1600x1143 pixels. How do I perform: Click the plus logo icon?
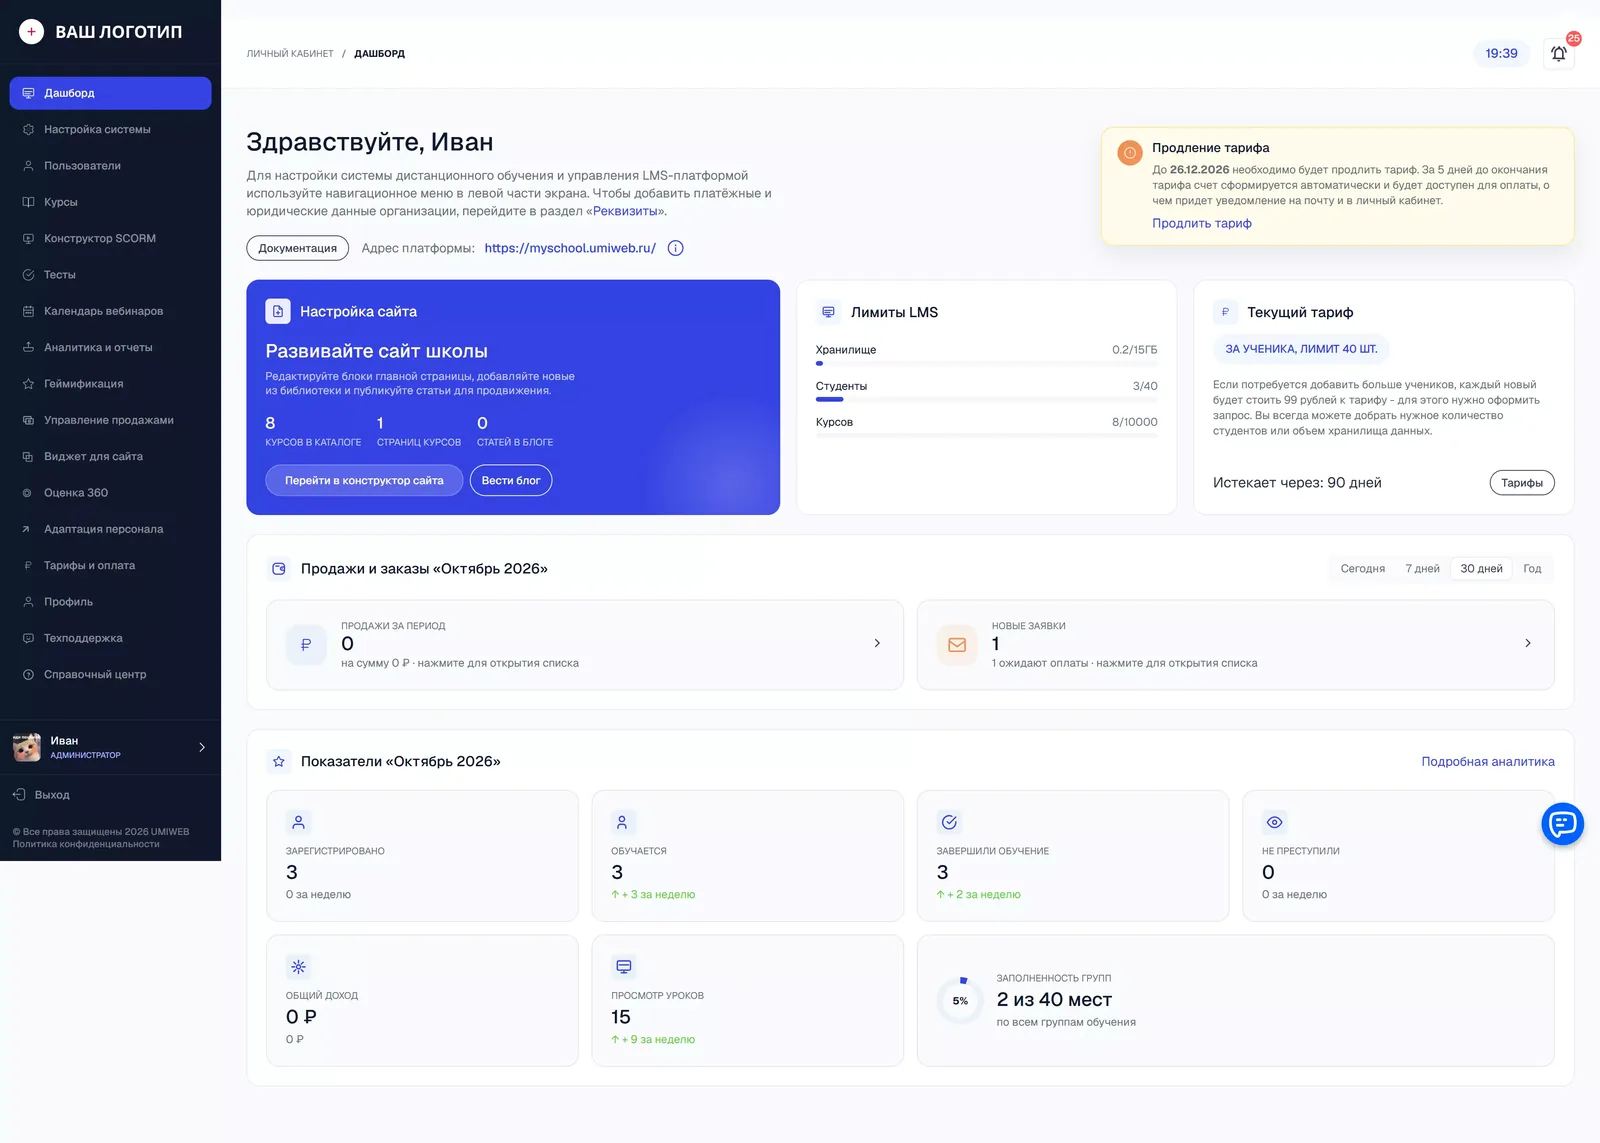[x=31, y=31]
